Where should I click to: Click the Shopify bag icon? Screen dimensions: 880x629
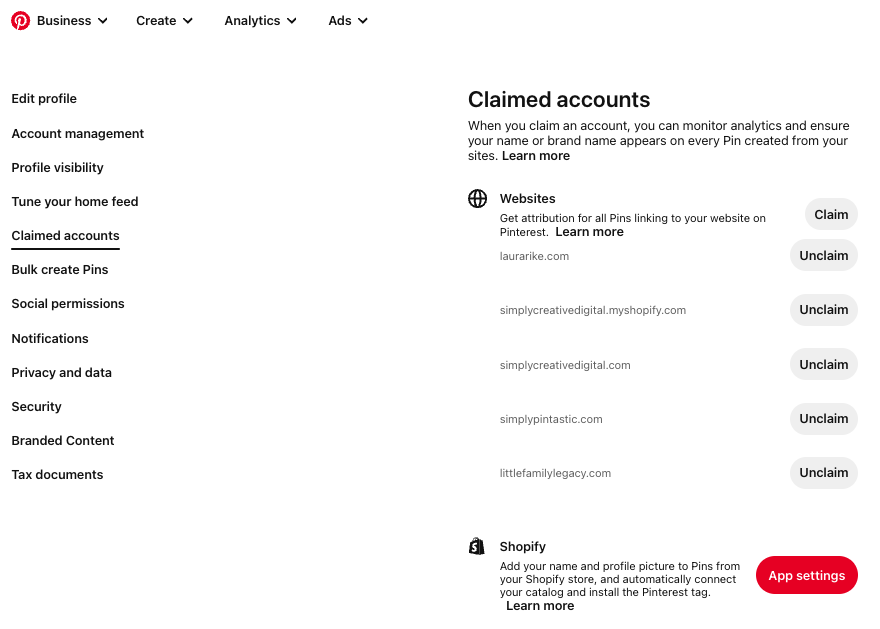(477, 546)
